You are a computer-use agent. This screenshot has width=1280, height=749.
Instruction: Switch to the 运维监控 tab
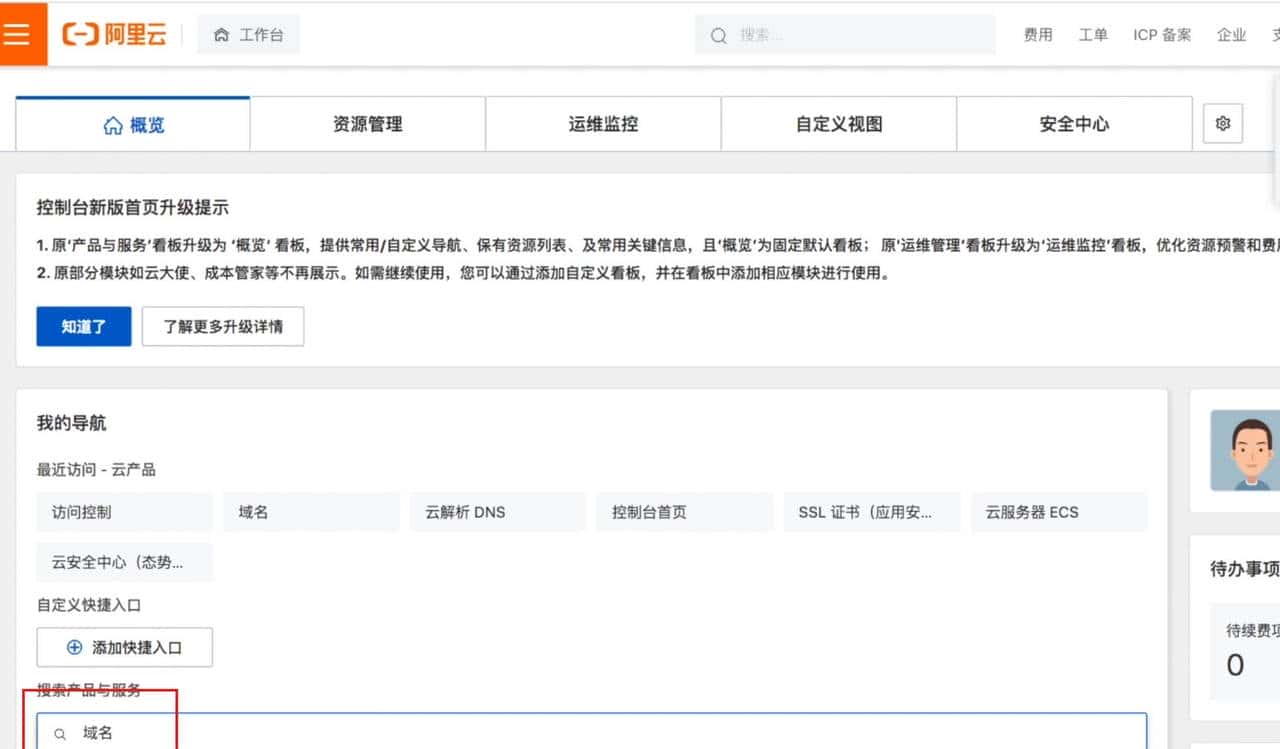point(602,123)
